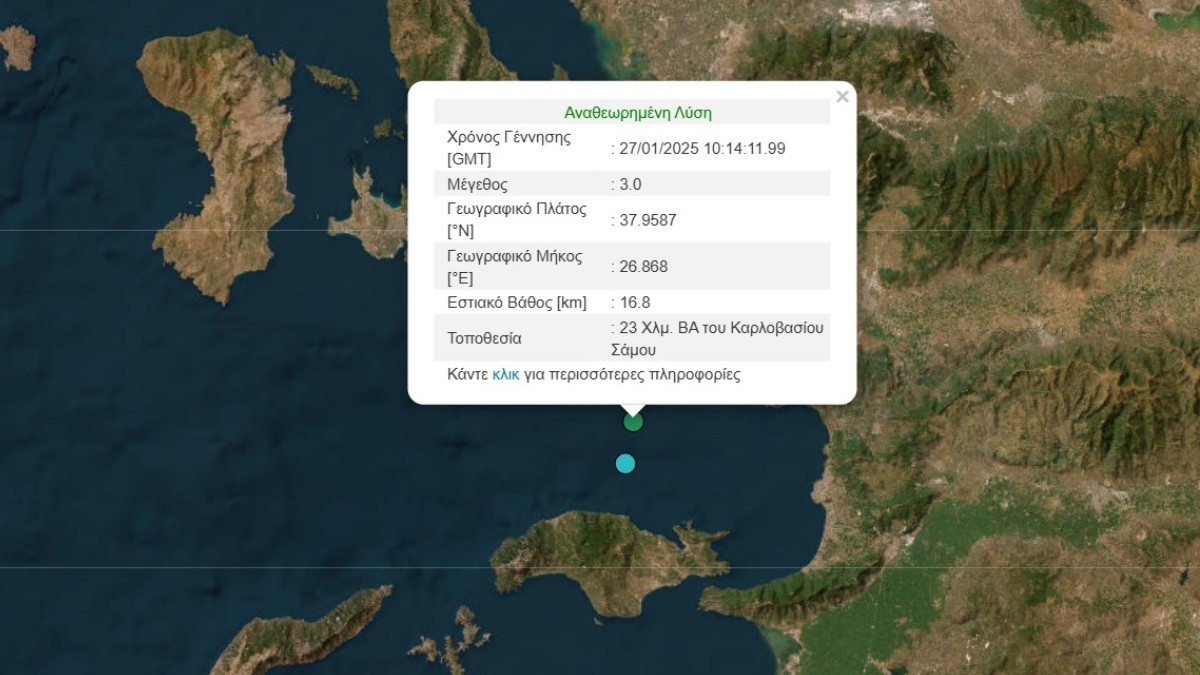Click the origin time value 27/01/2025 10:14:11.99
1200x675 pixels.
coord(701,148)
